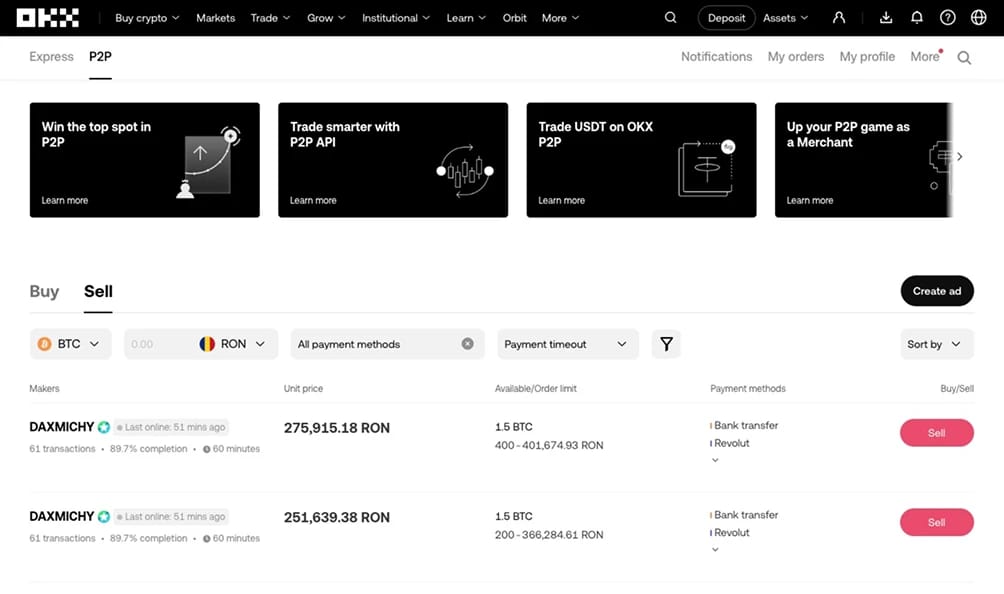Click the P2P sub-navigation search icon
Screen dimensions: 1004x594
click(x=964, y=58)
